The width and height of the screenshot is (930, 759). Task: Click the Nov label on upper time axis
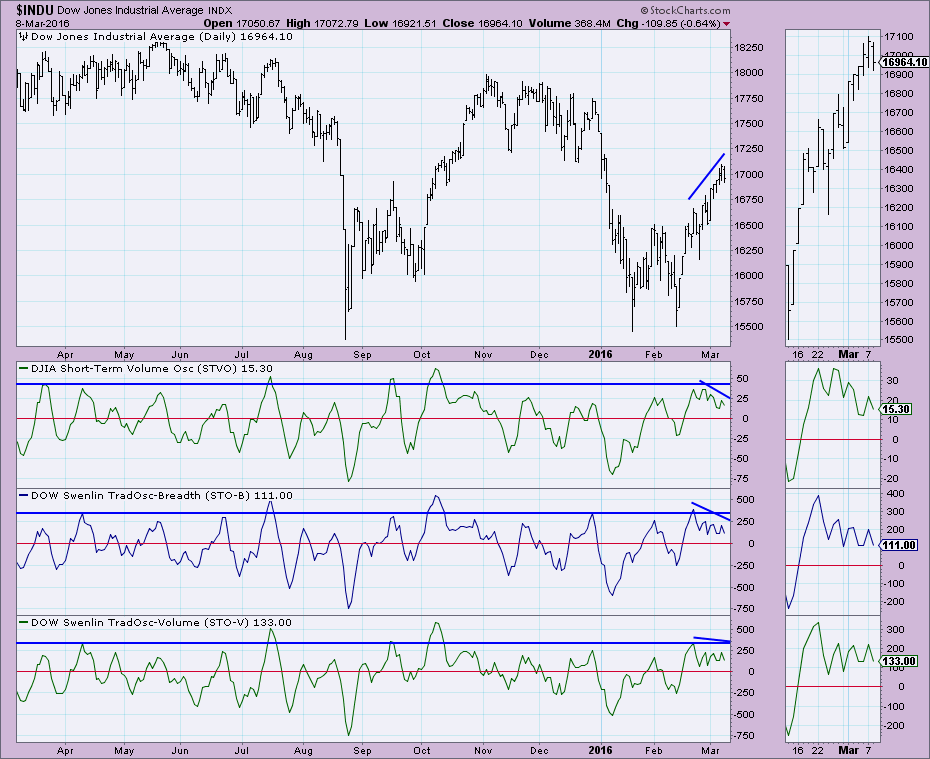(x=483, y=355)
